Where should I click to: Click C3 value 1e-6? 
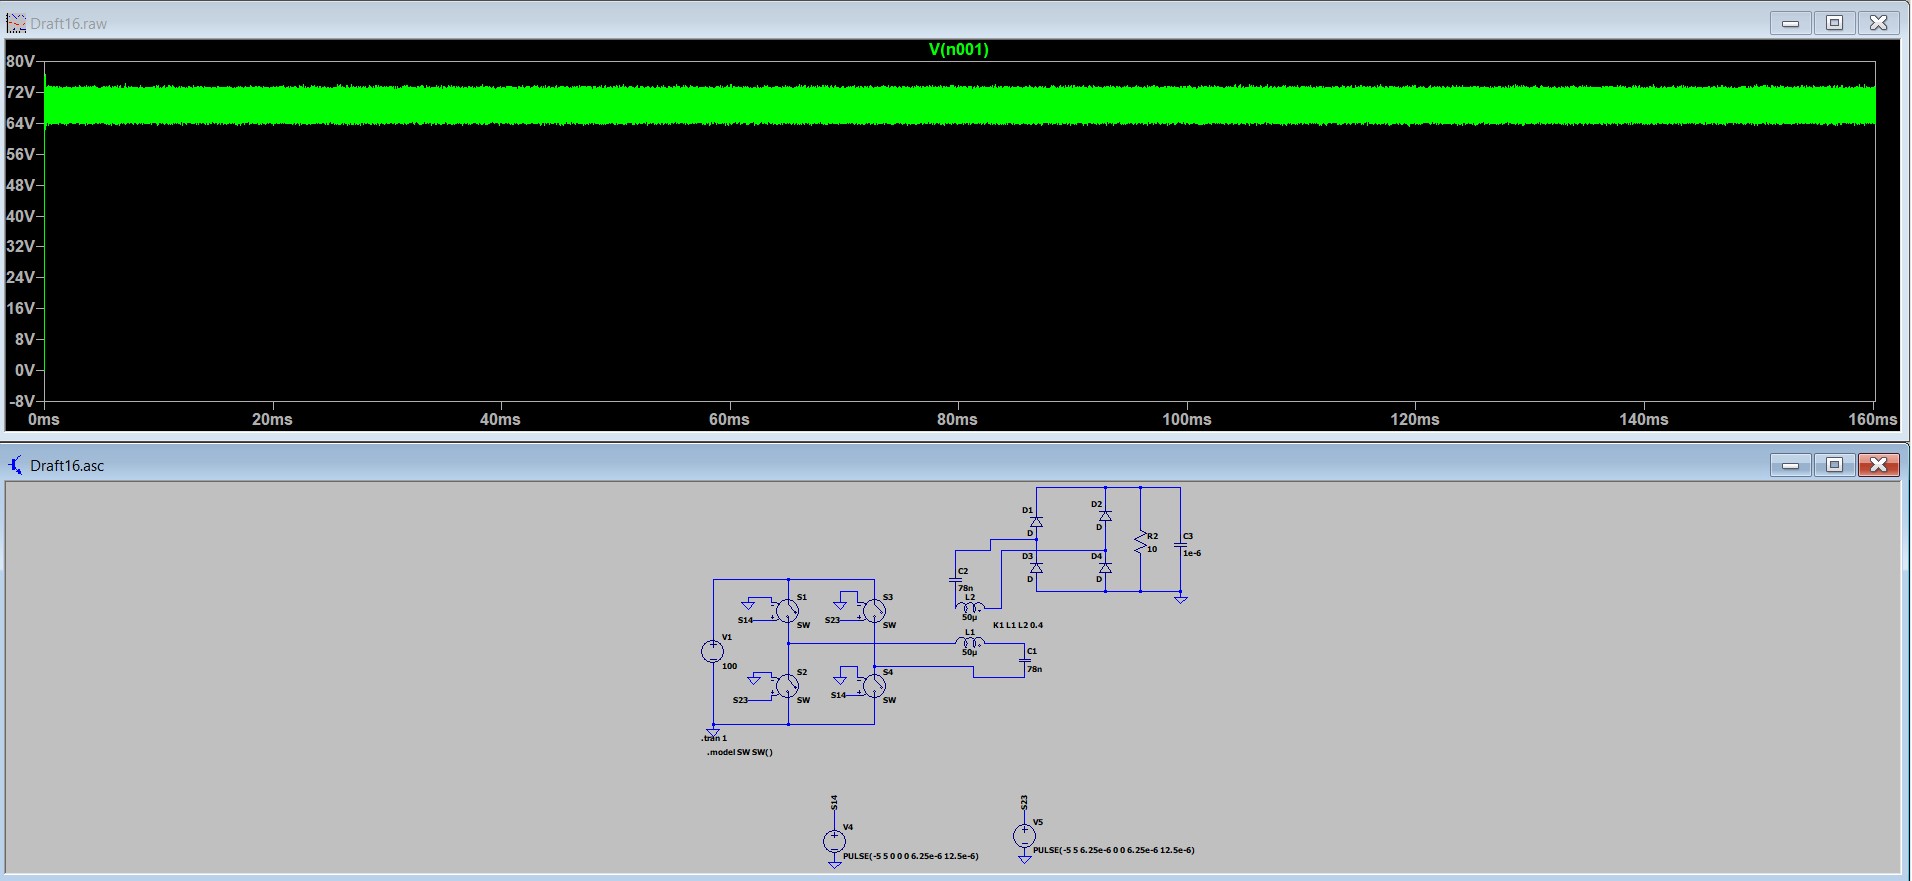coord(1192,553)
